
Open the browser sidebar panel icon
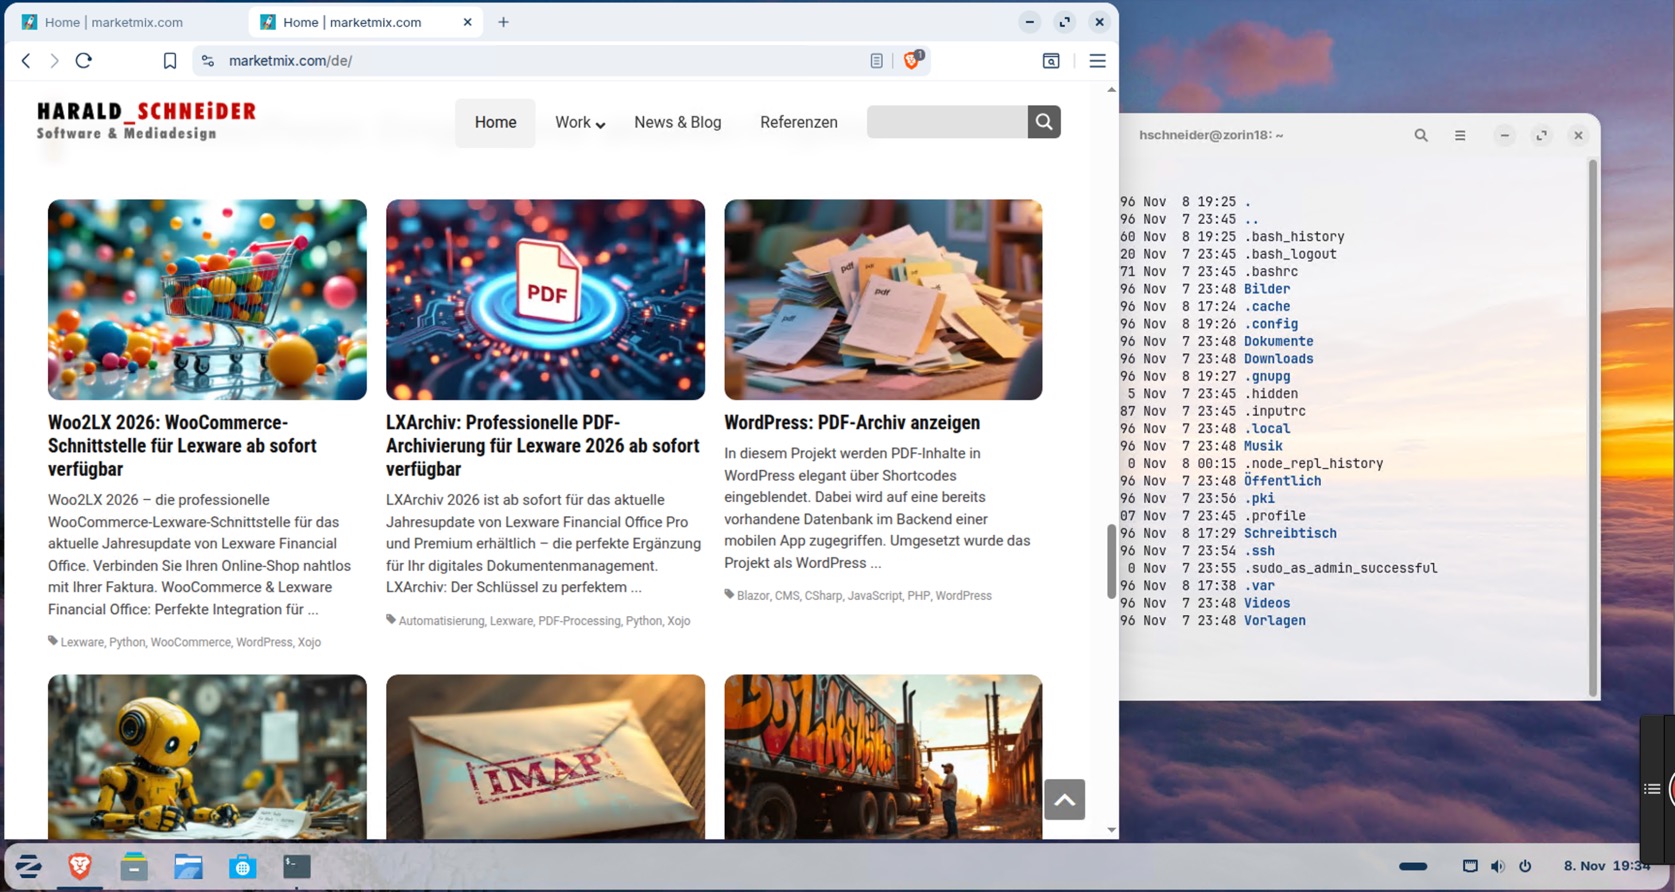point(1051,61)
